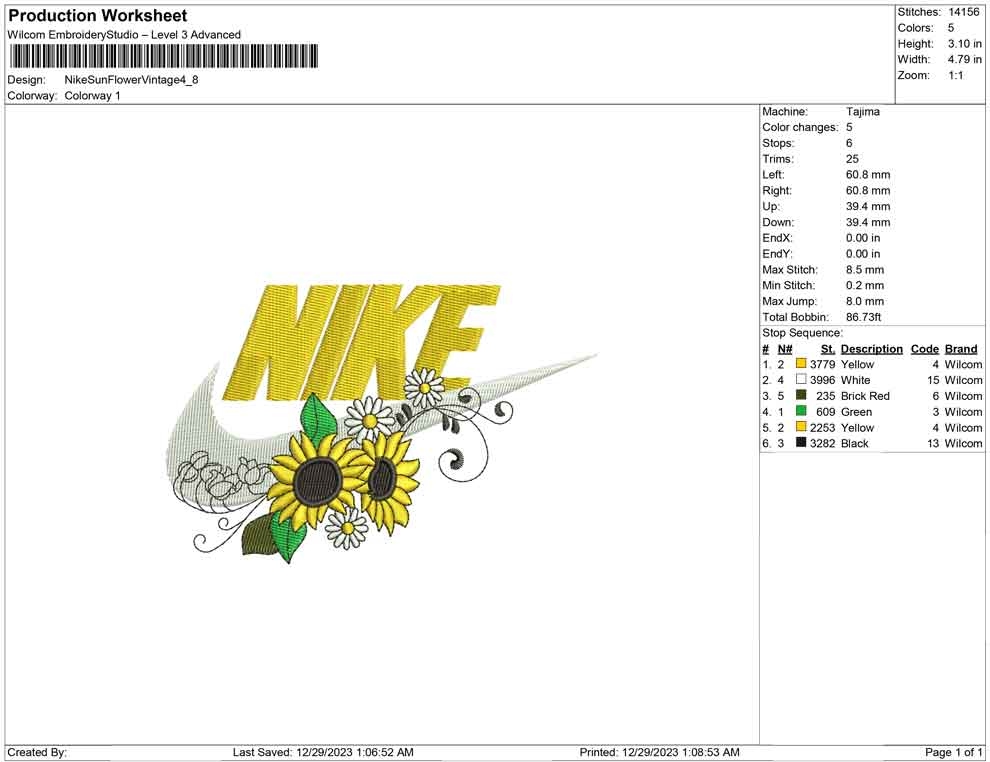Click 'Printed: 12/29/2023 1:08:53 AM'
The image size is (990, 762).
point(659,752)
